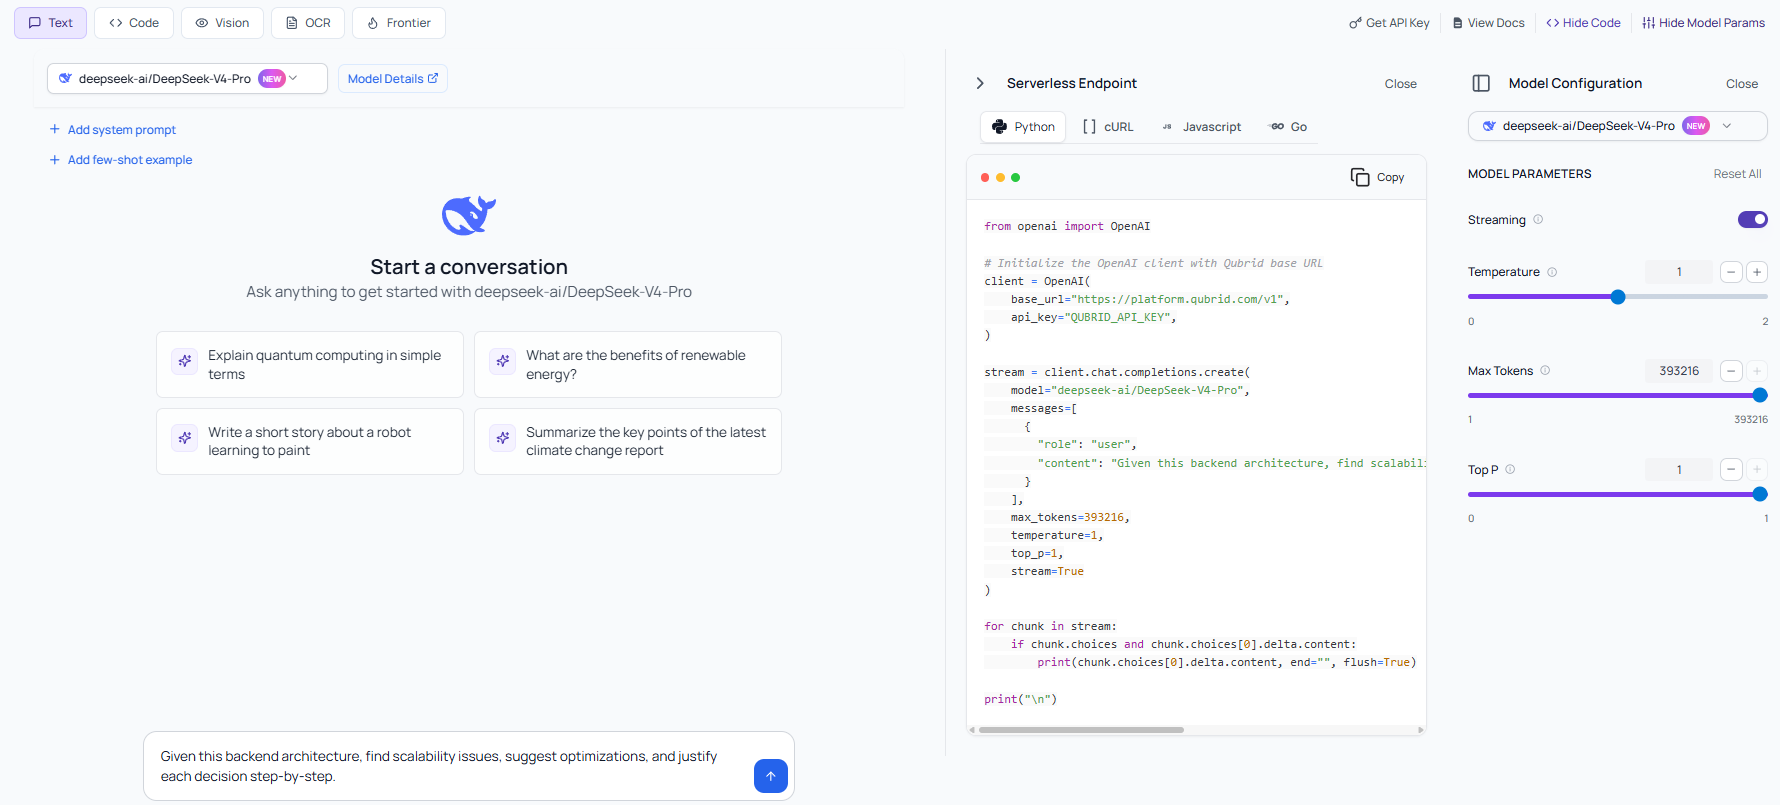
Task: Click the Max Tokens slider handle
Action: point(1760,396)
